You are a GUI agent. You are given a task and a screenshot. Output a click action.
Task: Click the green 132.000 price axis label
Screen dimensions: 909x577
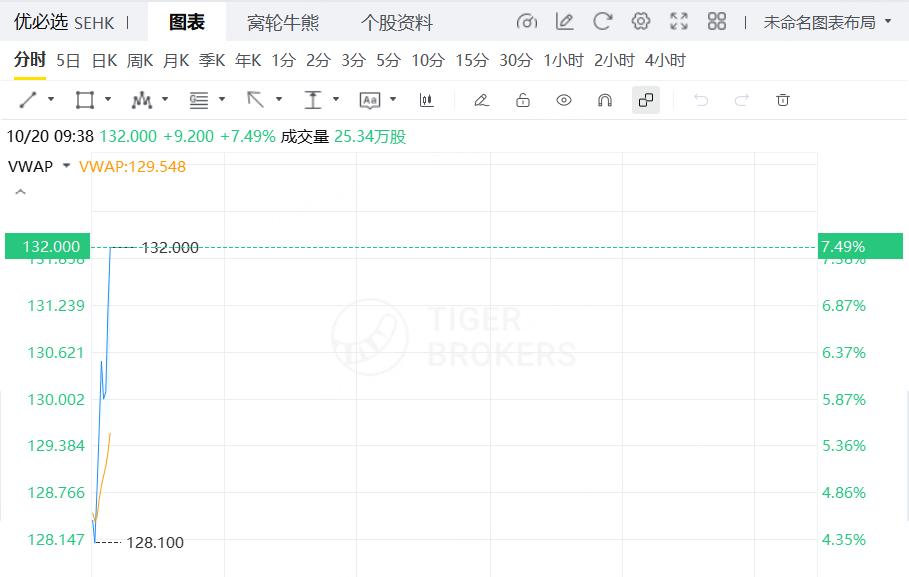tap(48, 246)
